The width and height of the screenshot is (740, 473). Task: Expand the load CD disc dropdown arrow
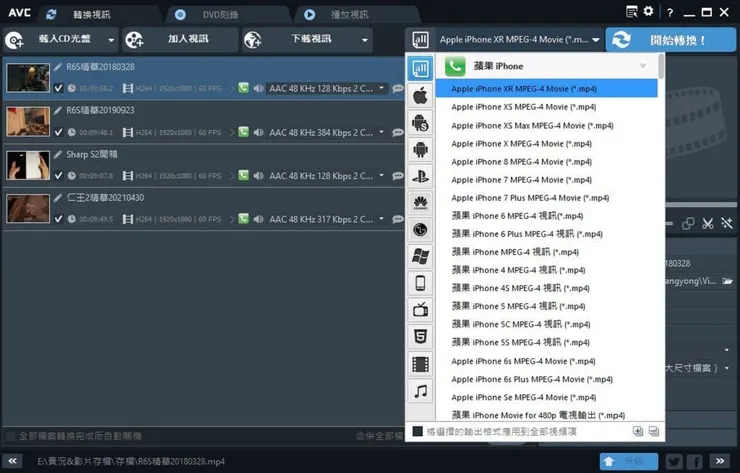111,40
